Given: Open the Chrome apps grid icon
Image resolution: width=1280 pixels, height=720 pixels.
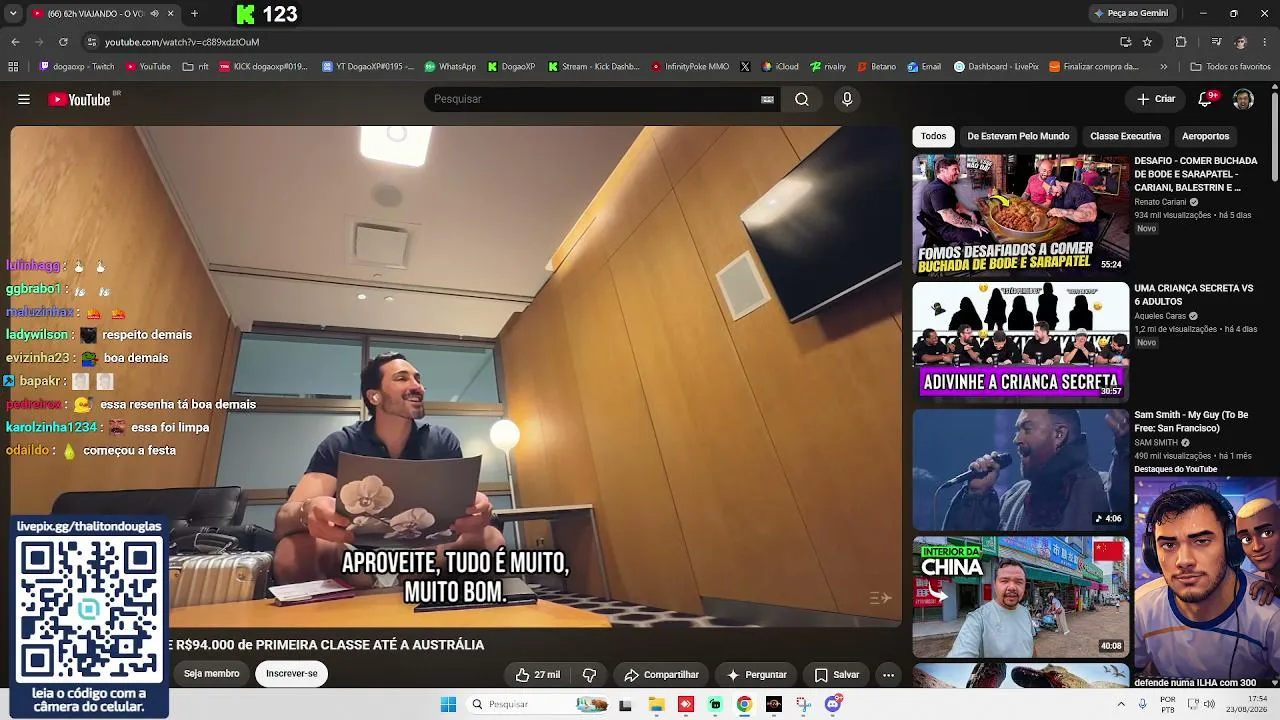Looking at the screenshot, I should tap(13, 67).
